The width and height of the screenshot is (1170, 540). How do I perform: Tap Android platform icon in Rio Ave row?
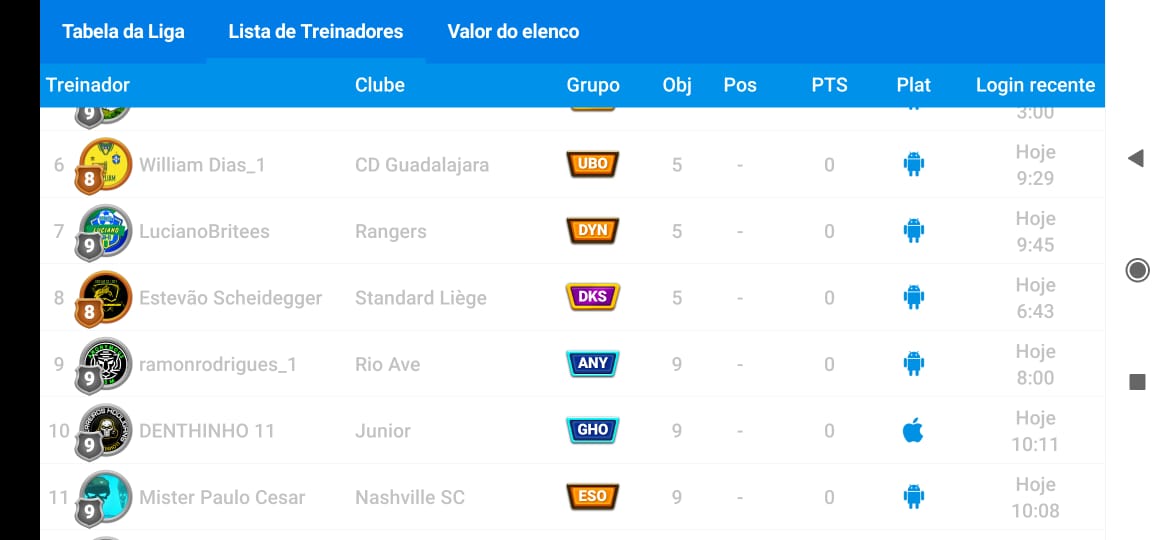click(913, 364)
